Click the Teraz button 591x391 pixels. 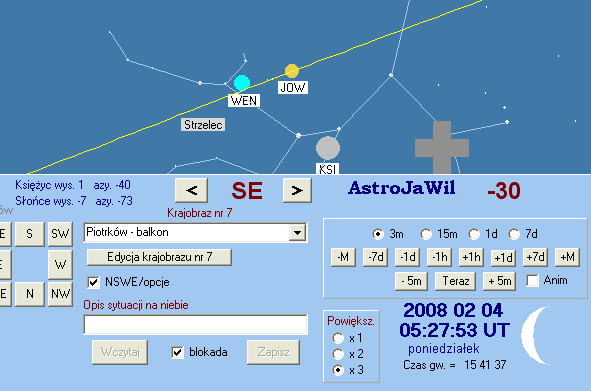tap(455, 281)
